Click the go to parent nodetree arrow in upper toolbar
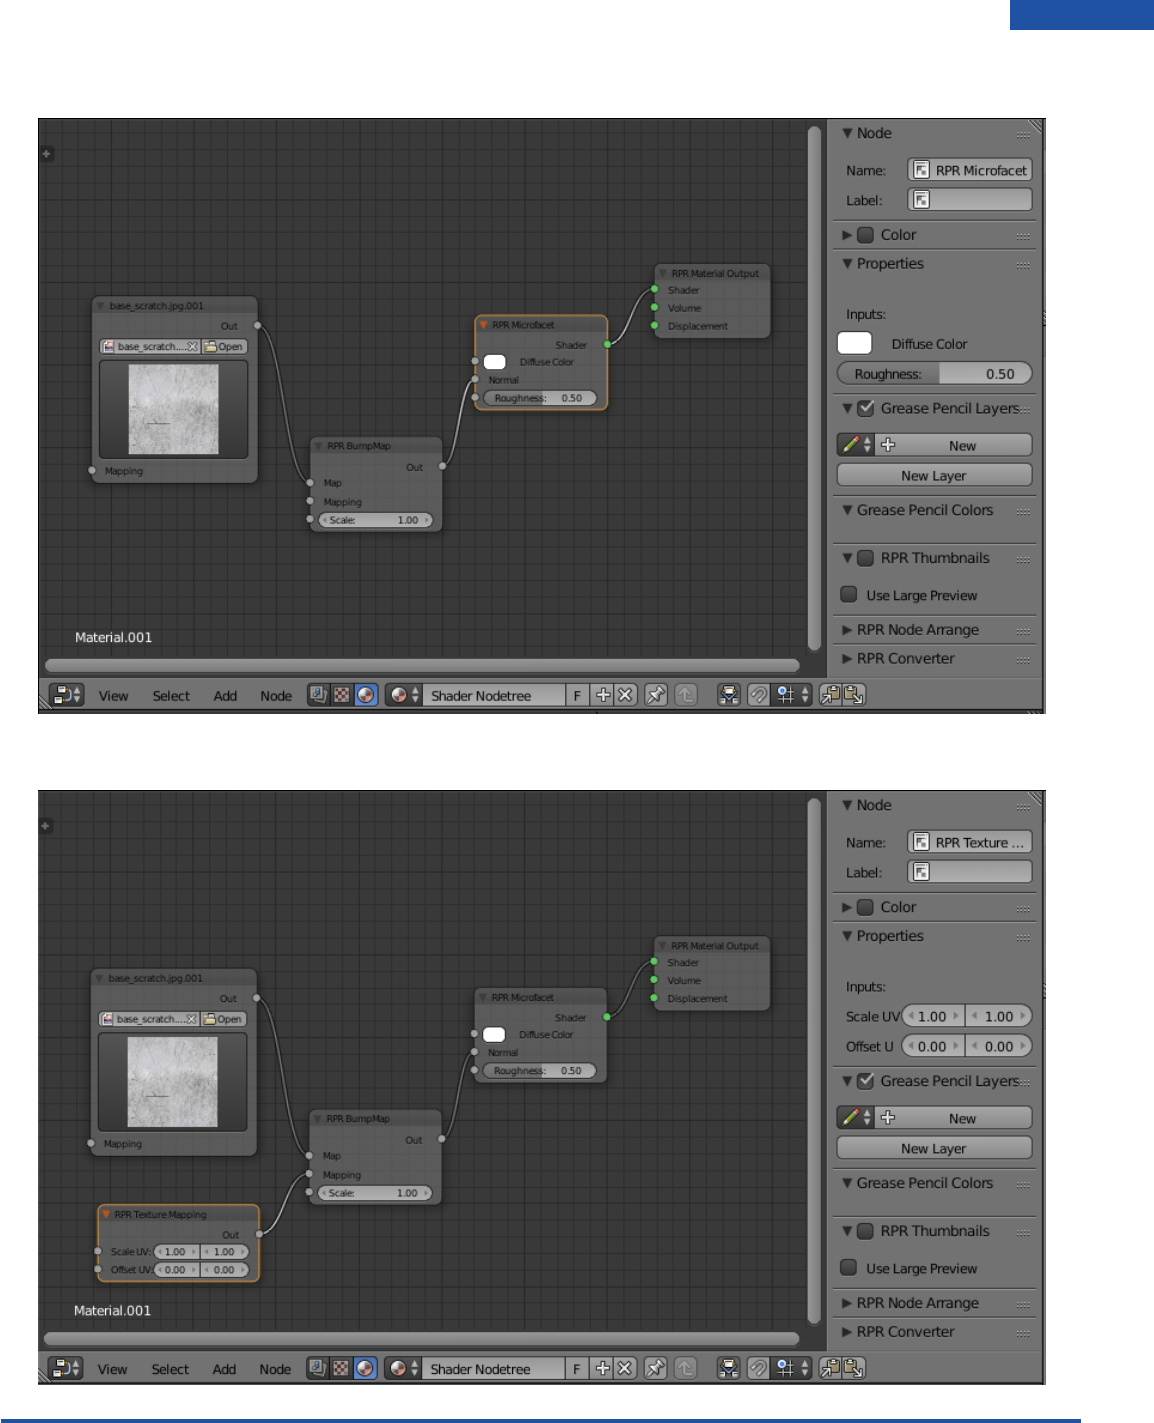Viewport: 1154px width, 1423px height. coord(686,695)
